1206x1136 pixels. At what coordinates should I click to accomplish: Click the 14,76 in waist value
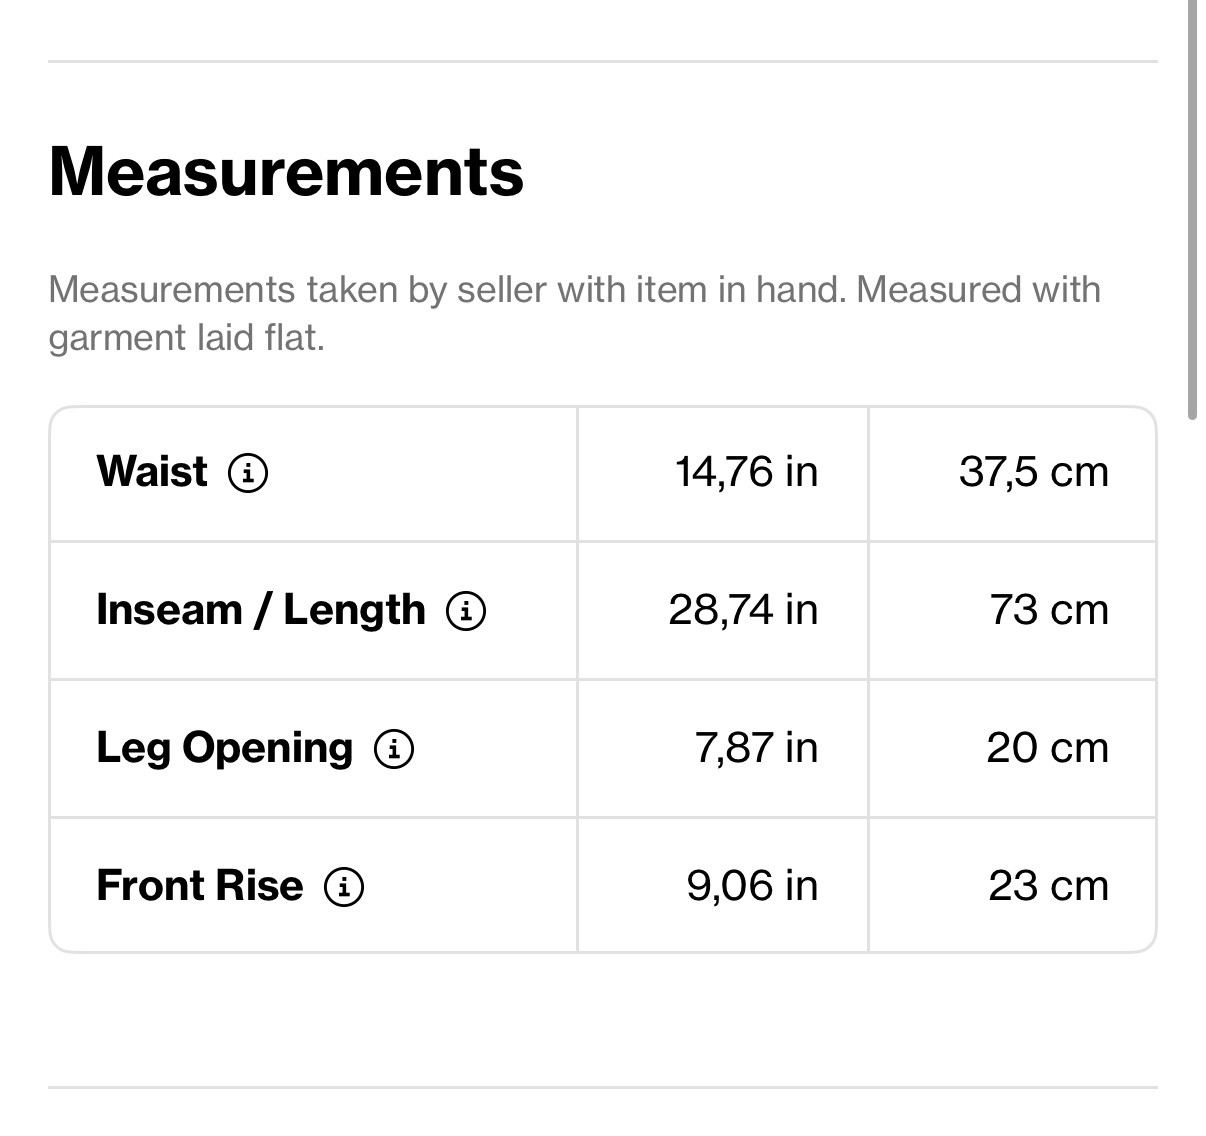click(746, 472)
